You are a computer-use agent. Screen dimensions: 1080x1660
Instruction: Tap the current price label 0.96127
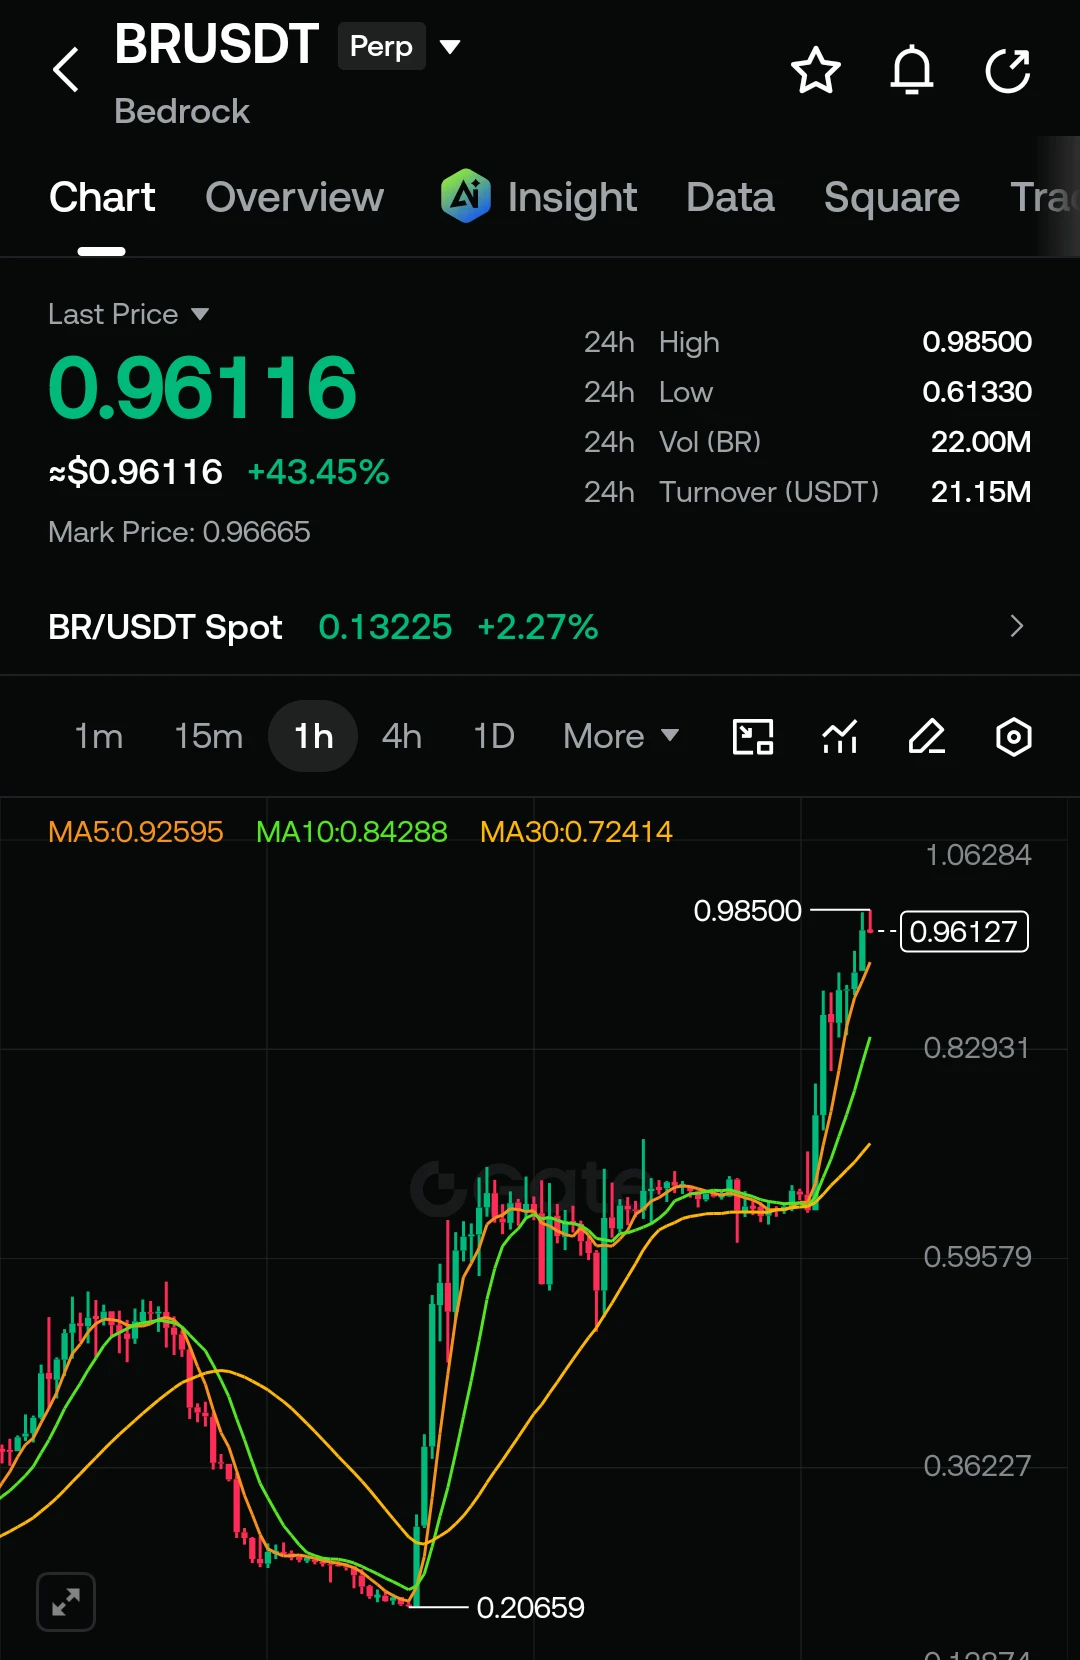coord(964,932)
